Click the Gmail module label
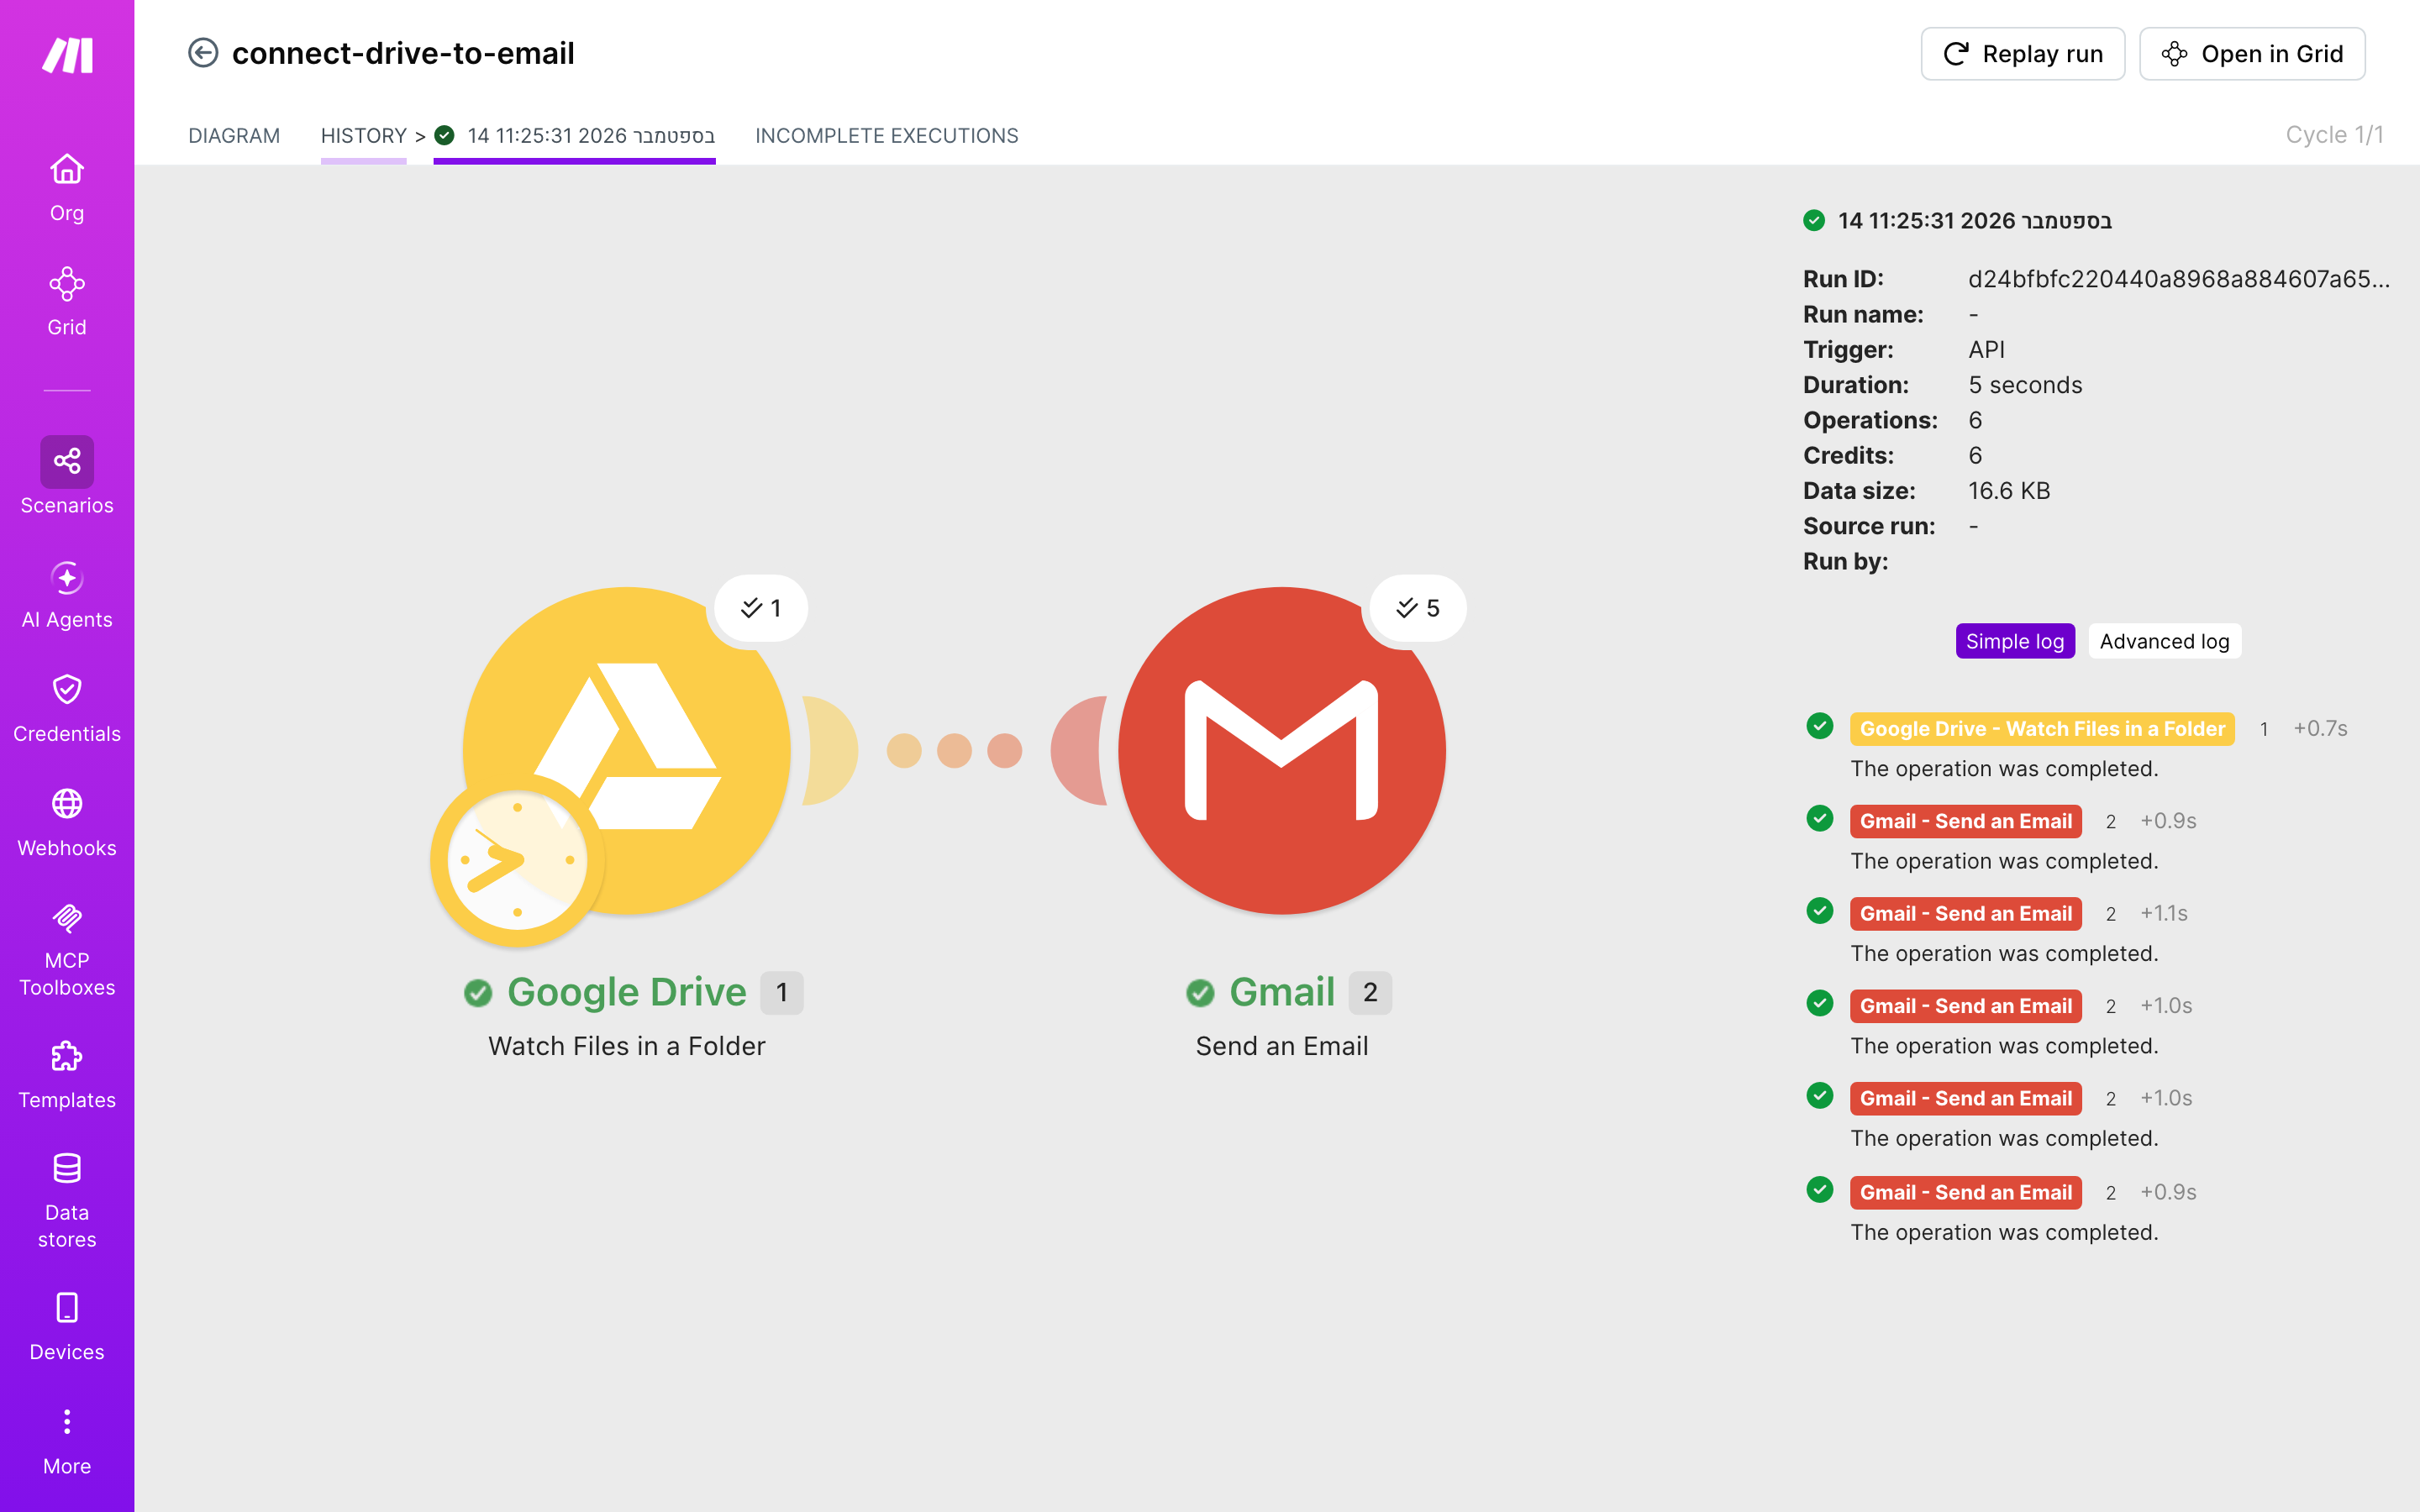 [1282, 992]
